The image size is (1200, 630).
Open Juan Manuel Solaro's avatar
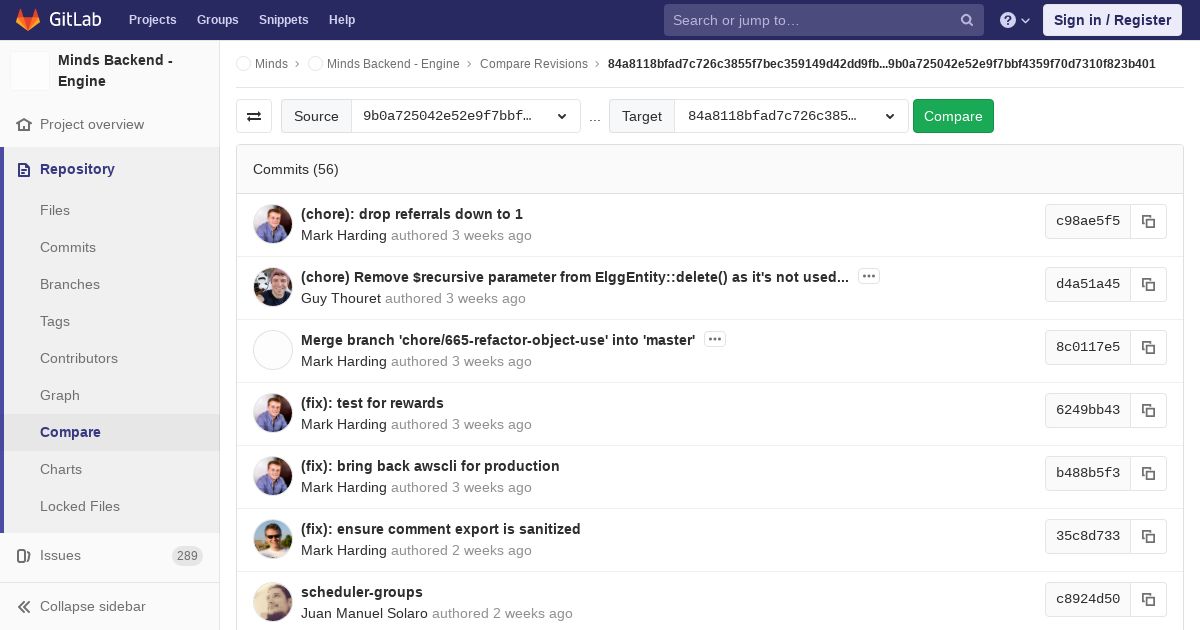point(273,602)
